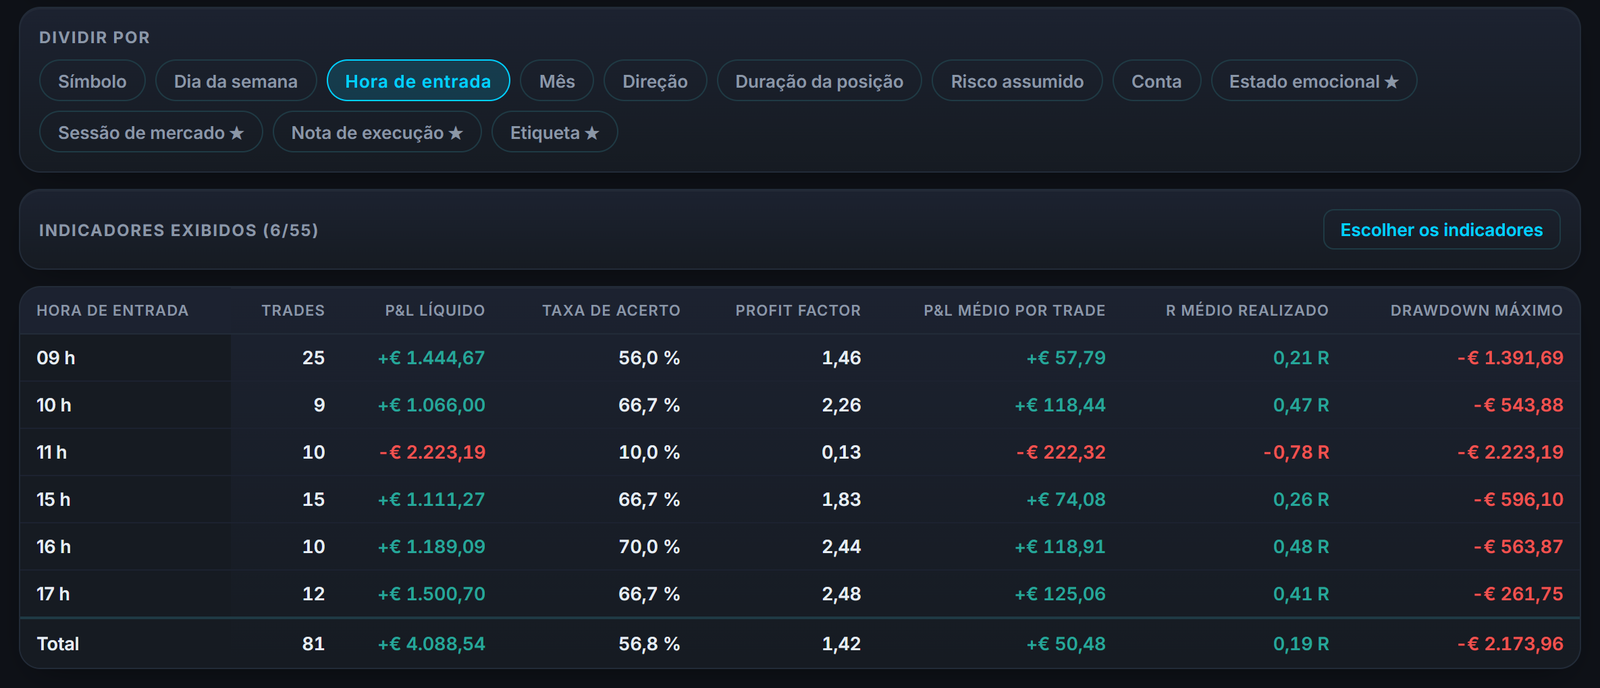Select the 11 h row label

52,452
